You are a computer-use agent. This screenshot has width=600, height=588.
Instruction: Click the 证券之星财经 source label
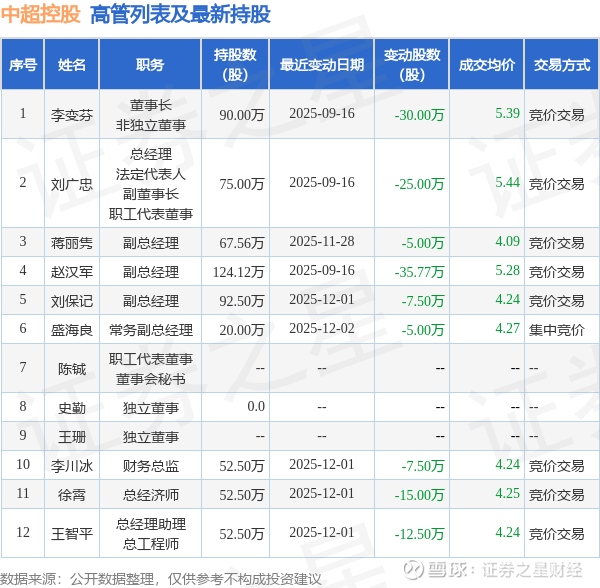[532, 570]
